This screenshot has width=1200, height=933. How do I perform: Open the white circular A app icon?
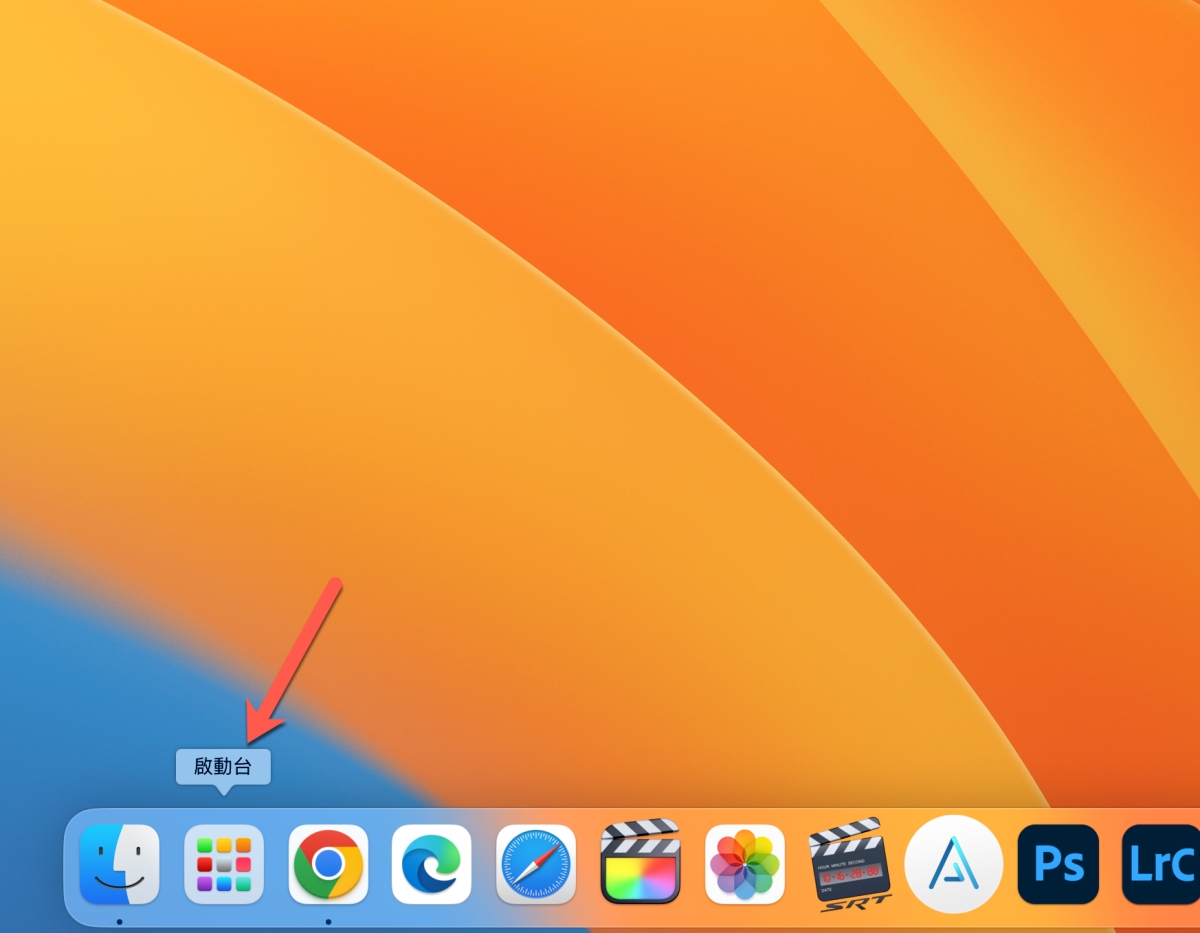pyautogui.click(x=954, y=864)
